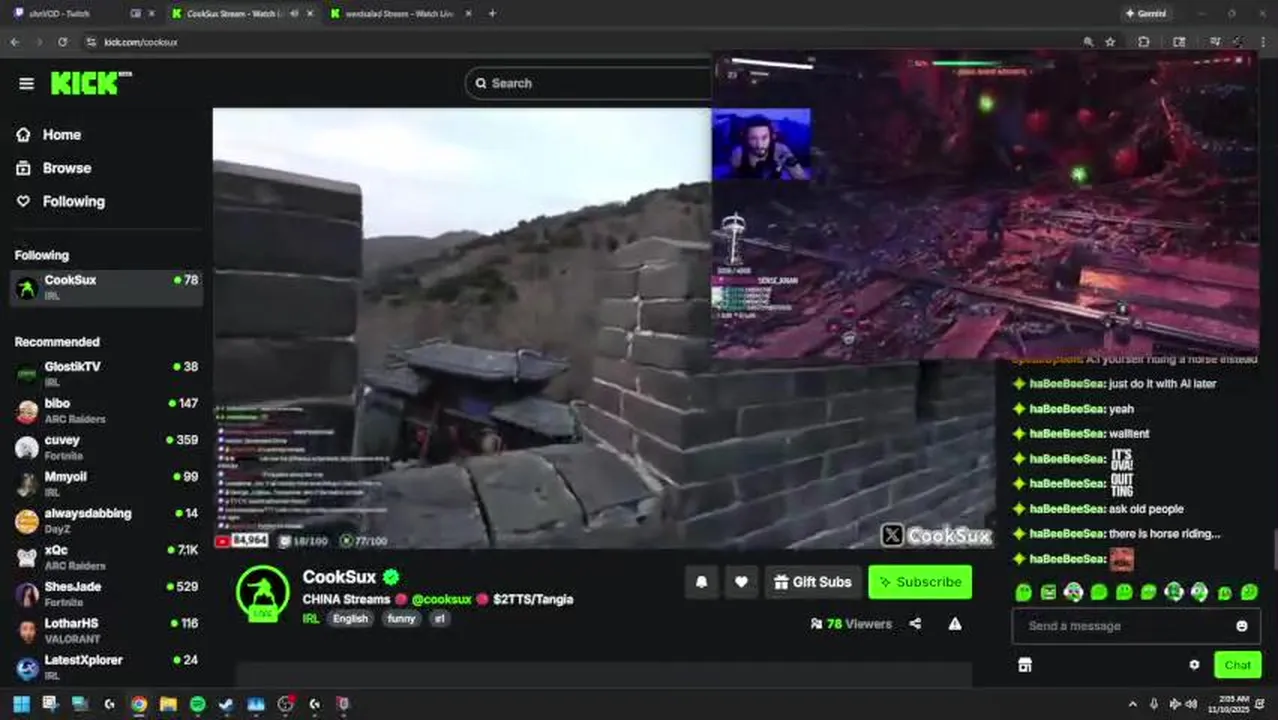
Task: Go back using Chrome's back arrow
Action: [15, 42]
